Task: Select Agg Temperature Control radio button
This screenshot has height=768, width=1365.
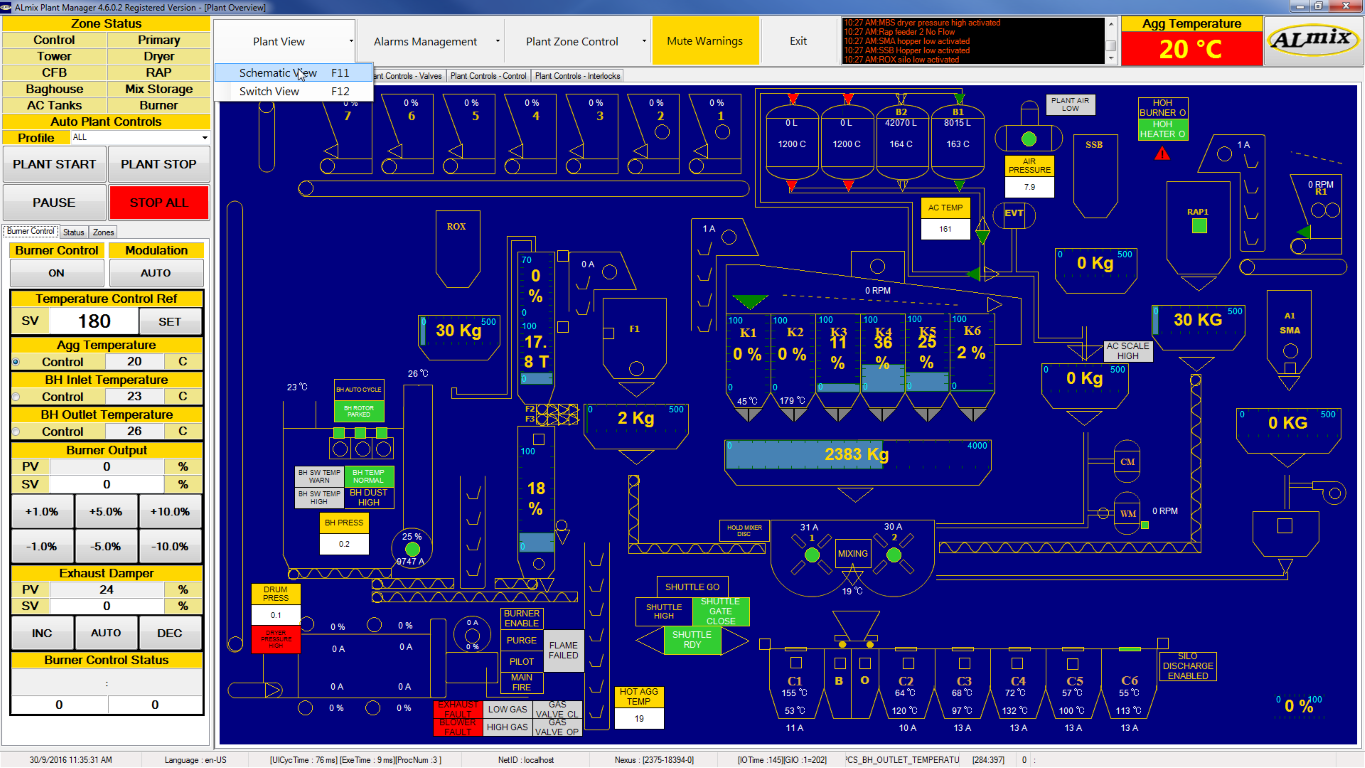Action: coord(16,362)
